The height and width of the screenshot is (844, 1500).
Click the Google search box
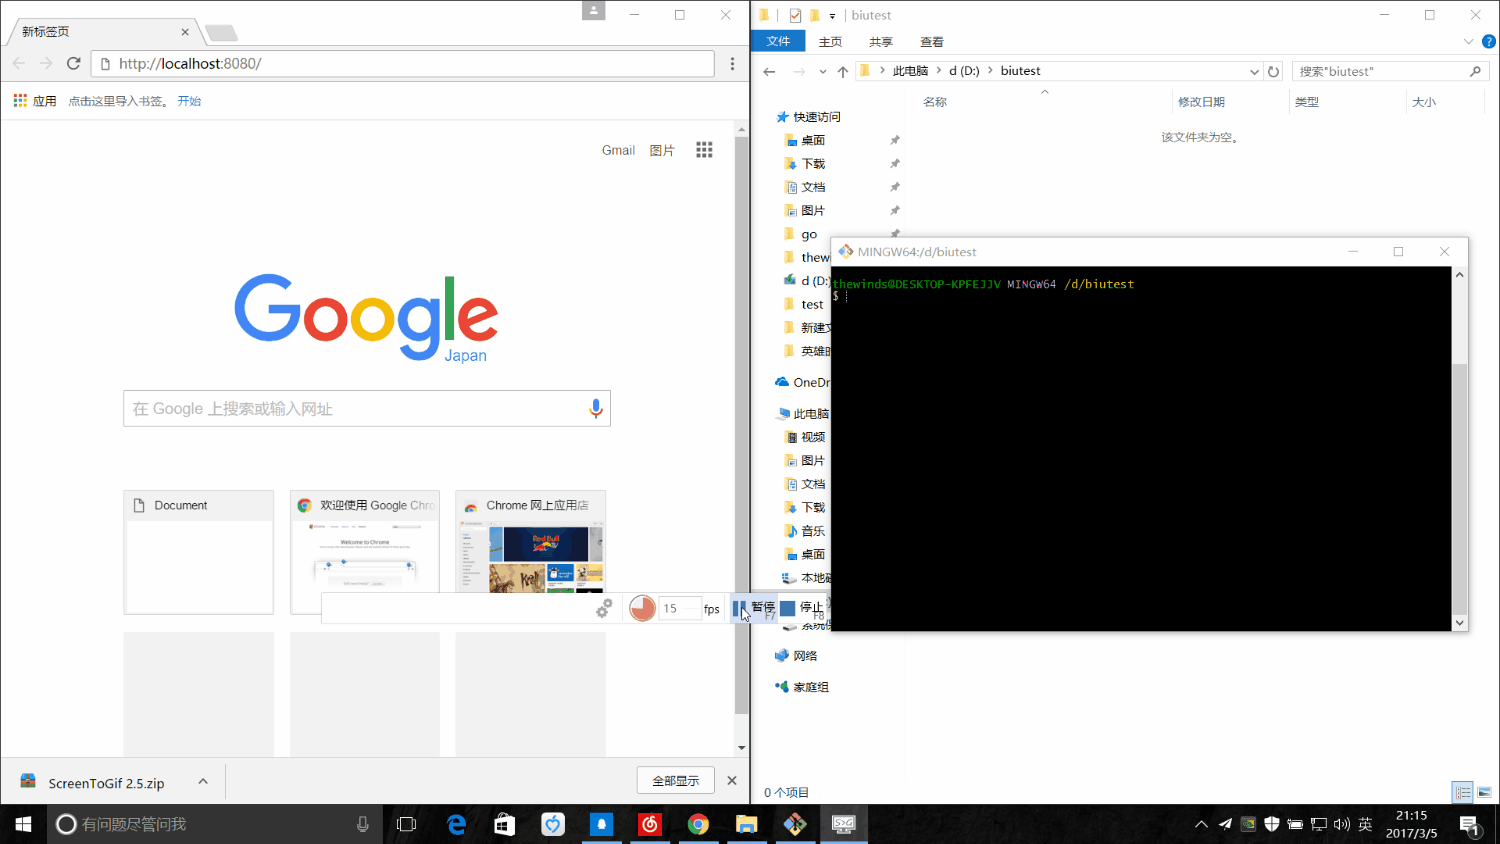click(x=366, y=408)
